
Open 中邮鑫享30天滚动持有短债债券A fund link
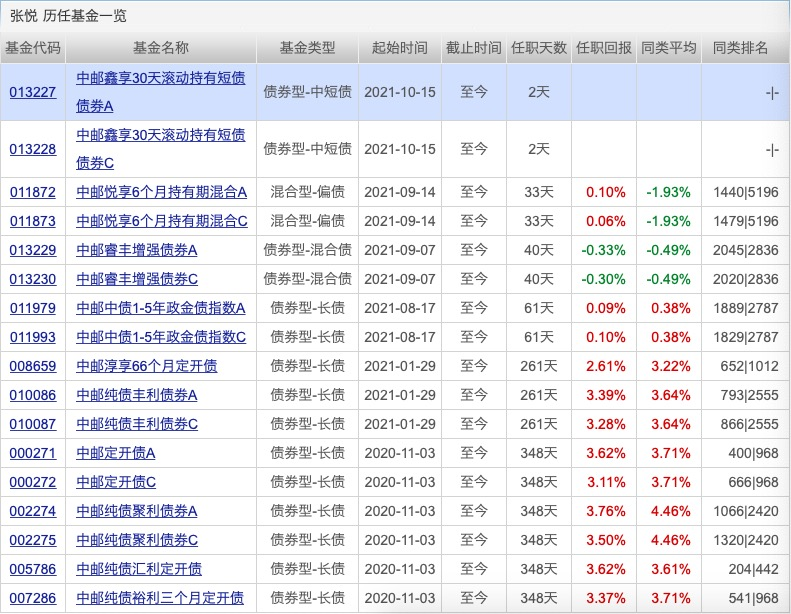160,92
